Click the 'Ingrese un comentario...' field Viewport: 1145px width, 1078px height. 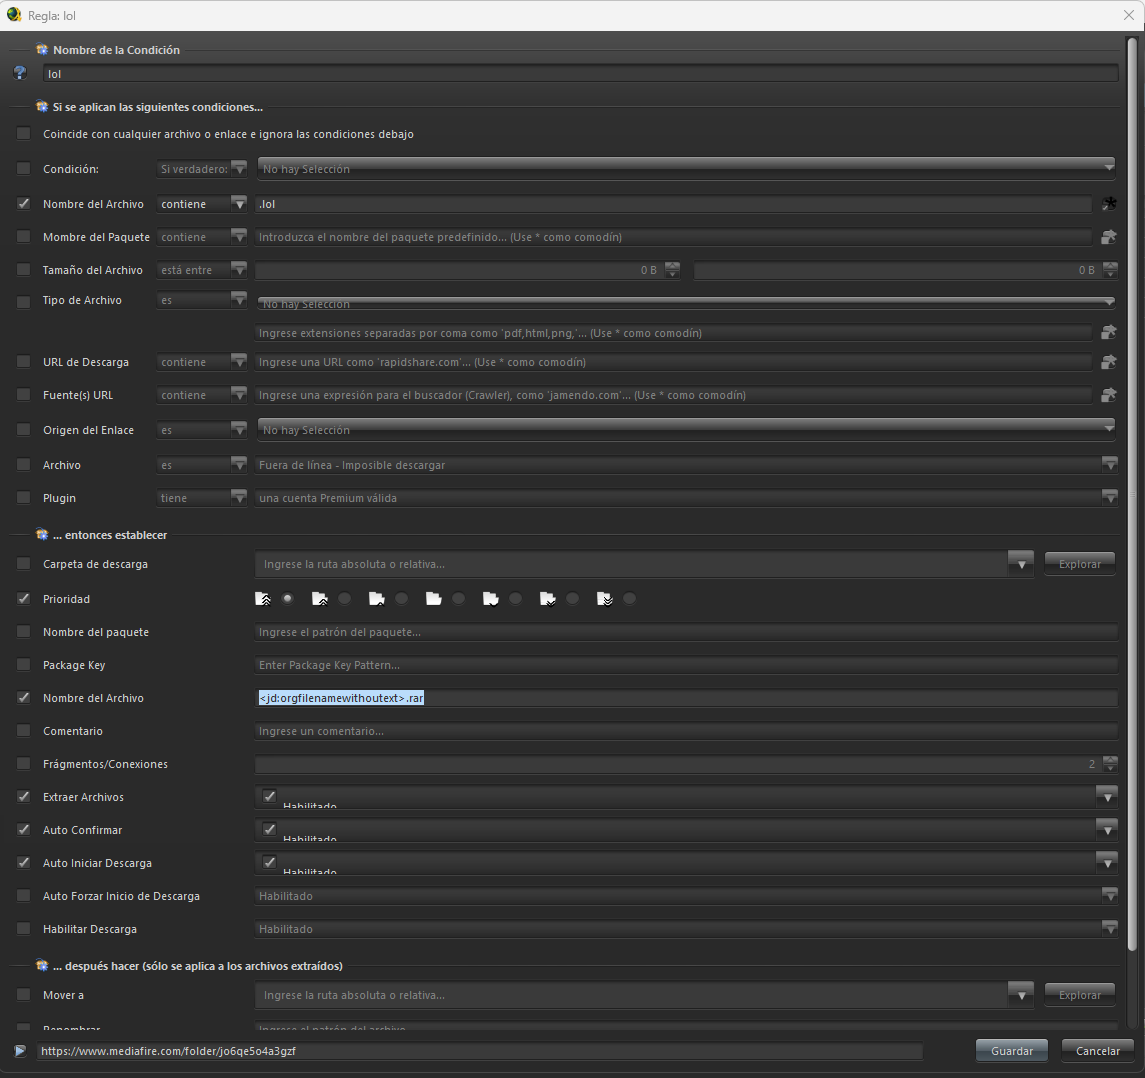coord(686,731)
